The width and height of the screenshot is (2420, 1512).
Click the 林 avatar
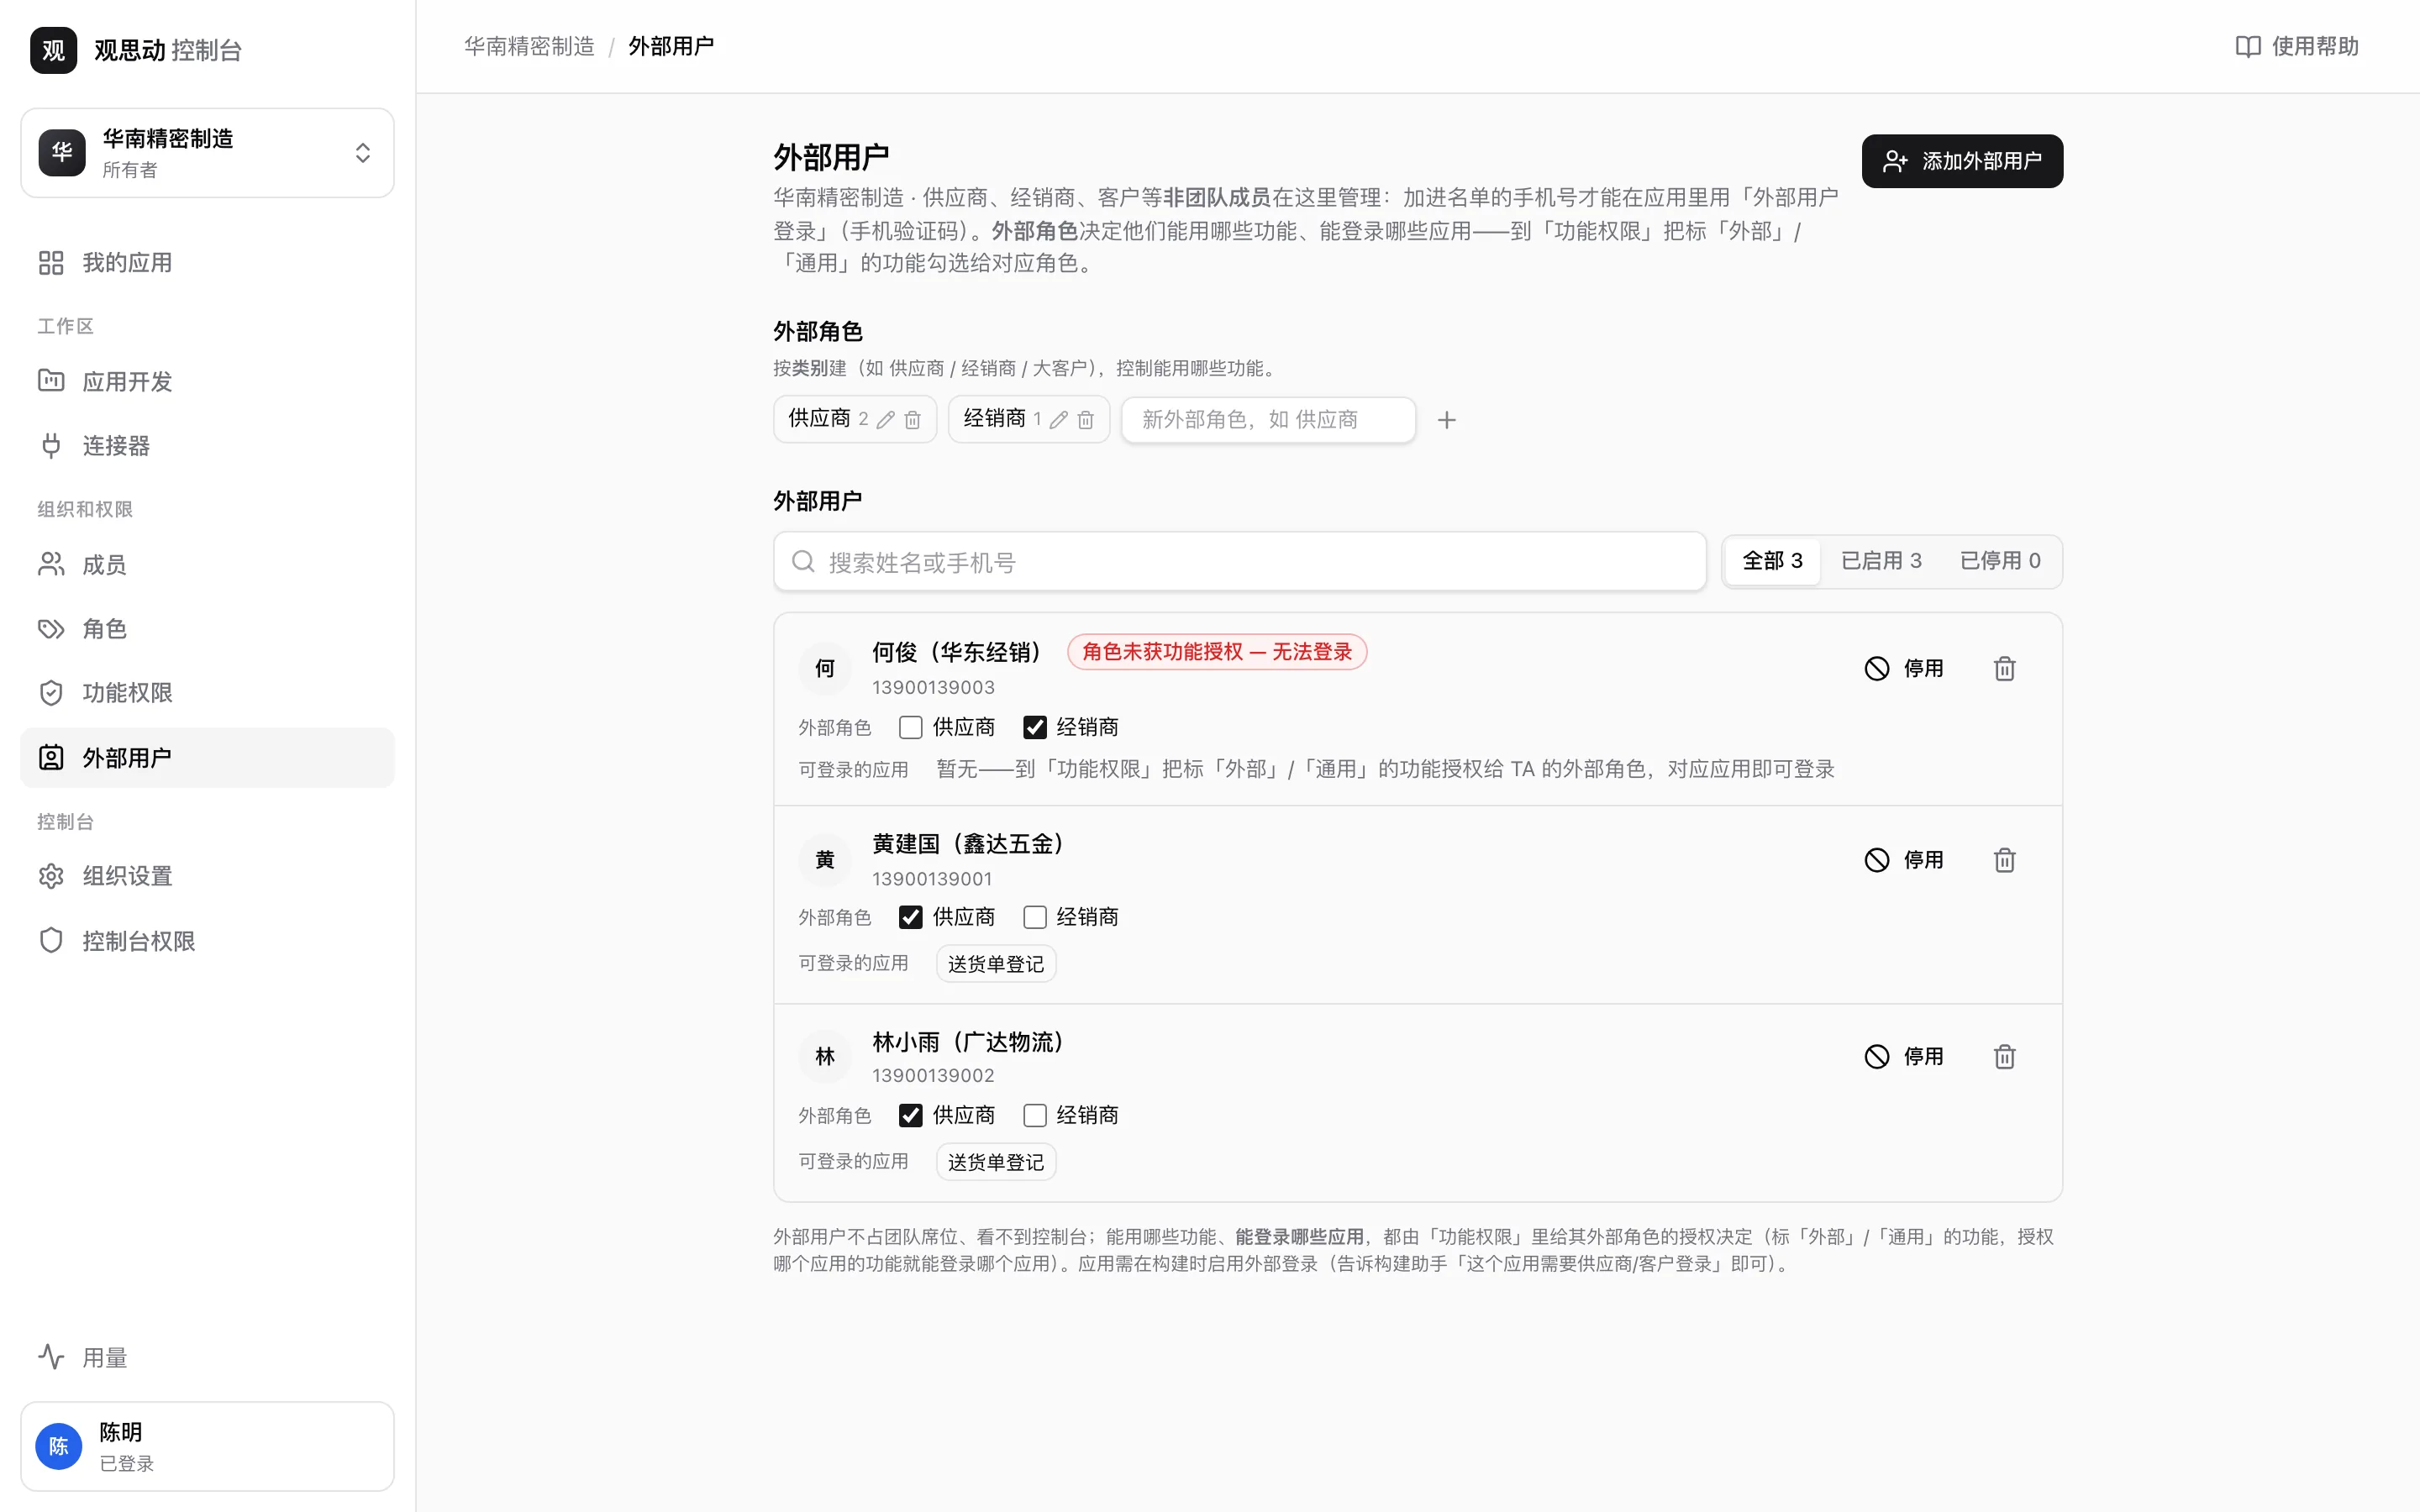tap(825, 1056)
